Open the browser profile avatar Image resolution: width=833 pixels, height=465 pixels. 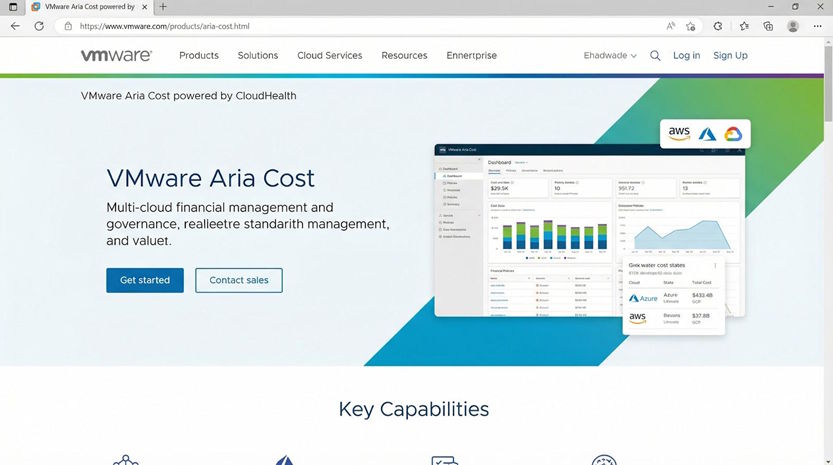[x=793, y=26]
